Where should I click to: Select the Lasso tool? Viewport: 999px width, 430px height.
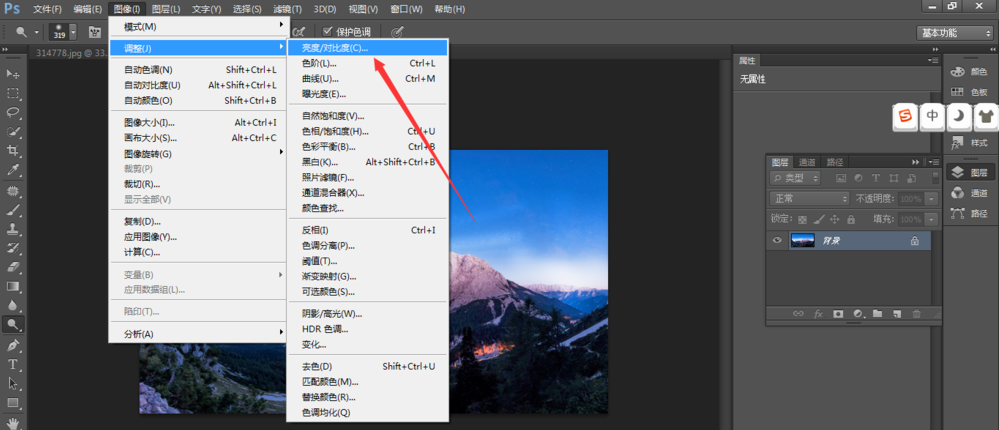[x=13, y=112]
